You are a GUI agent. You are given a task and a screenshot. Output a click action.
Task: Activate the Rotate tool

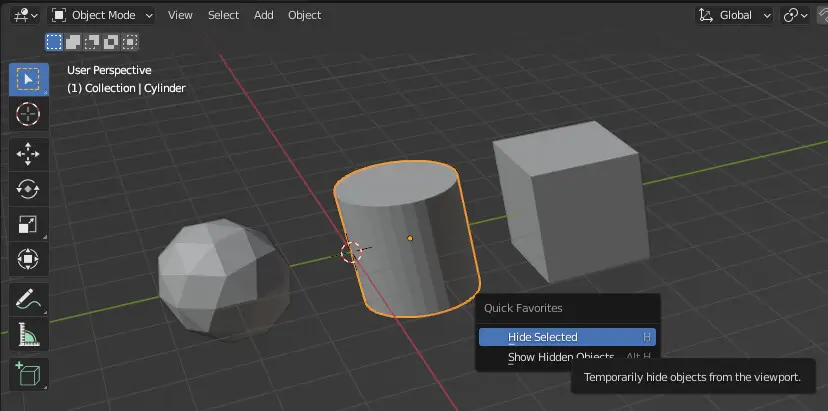tap(29, 189)
